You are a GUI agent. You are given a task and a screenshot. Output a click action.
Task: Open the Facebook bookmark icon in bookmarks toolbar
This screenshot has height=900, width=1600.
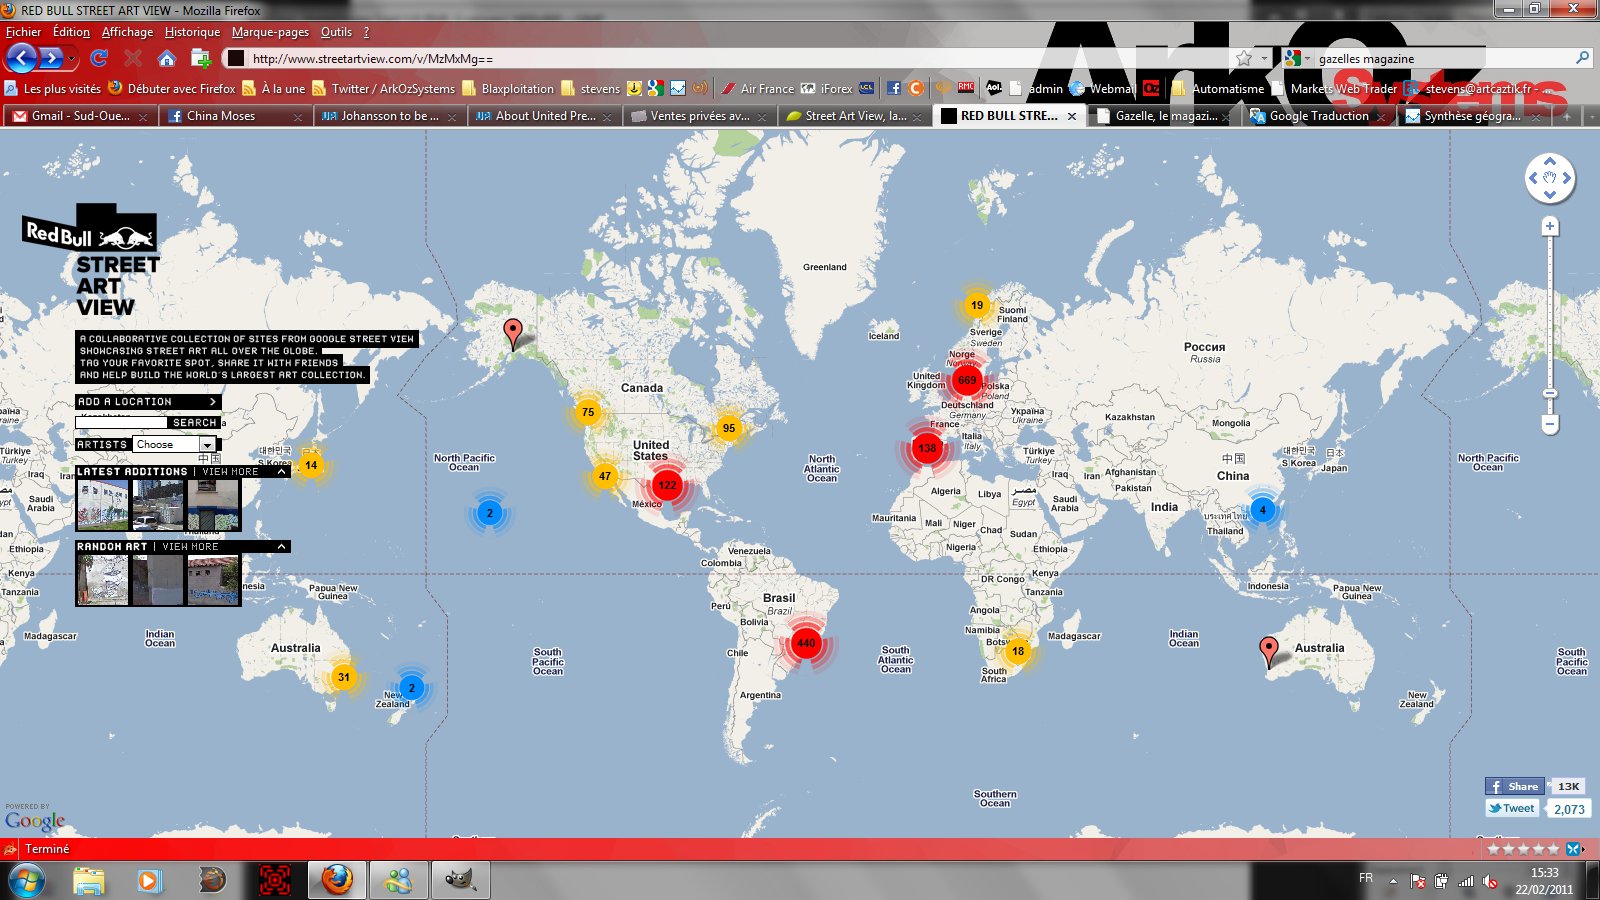[894, 88]
